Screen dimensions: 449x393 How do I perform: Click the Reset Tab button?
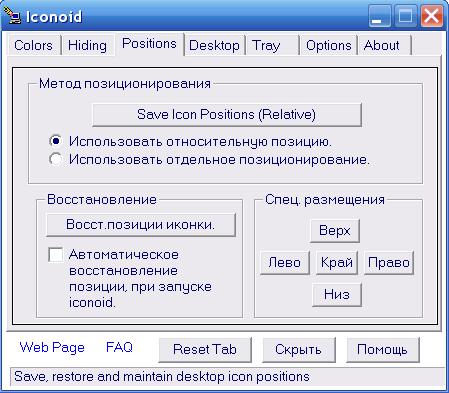[x=205, y=350]
